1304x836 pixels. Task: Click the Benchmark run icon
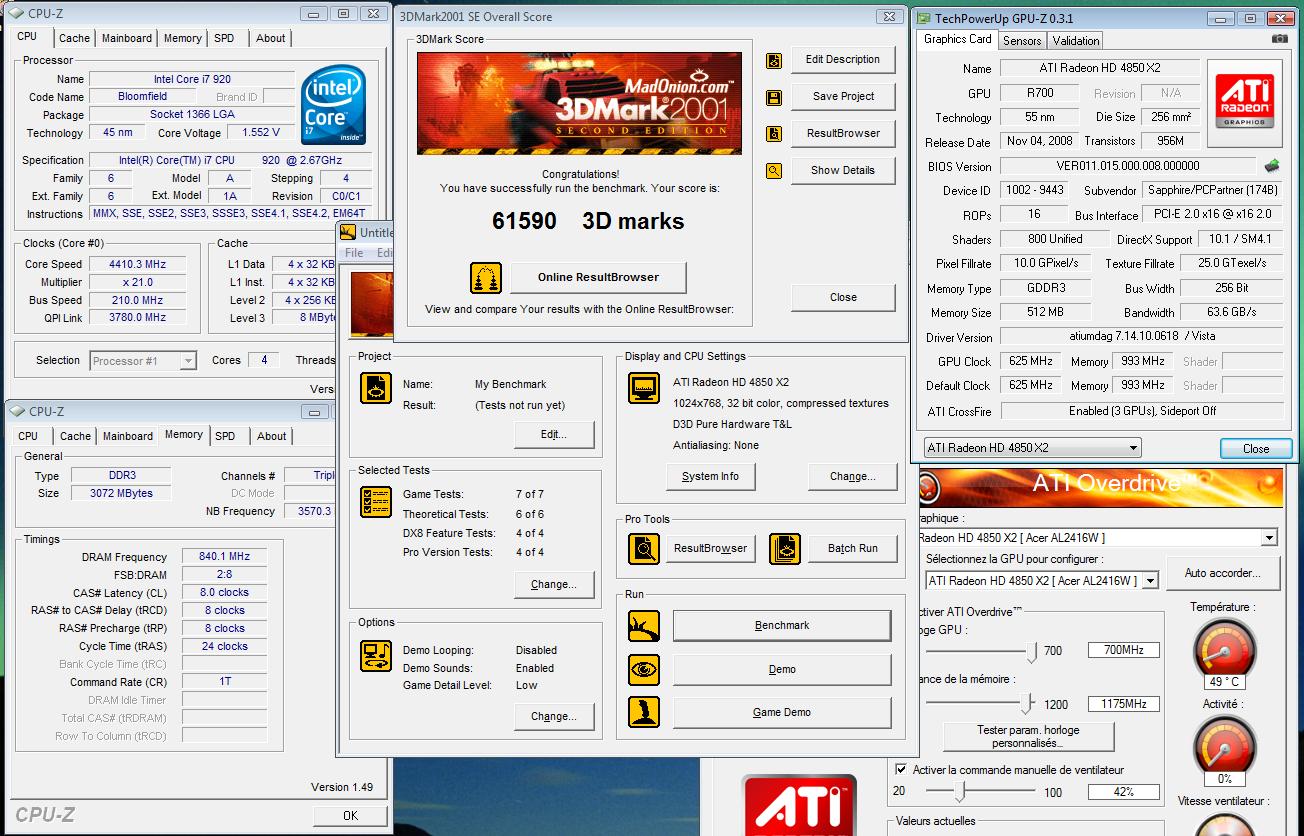(644, 626)
